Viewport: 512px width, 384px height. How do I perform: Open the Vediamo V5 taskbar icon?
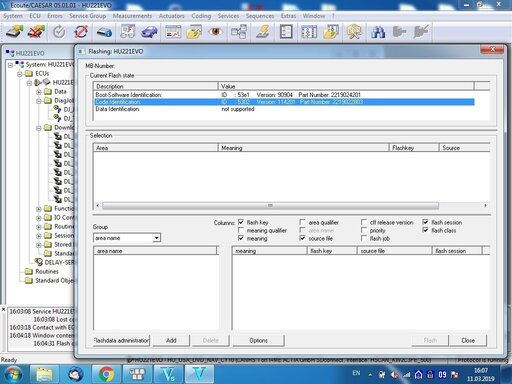[x=168, y=374]
